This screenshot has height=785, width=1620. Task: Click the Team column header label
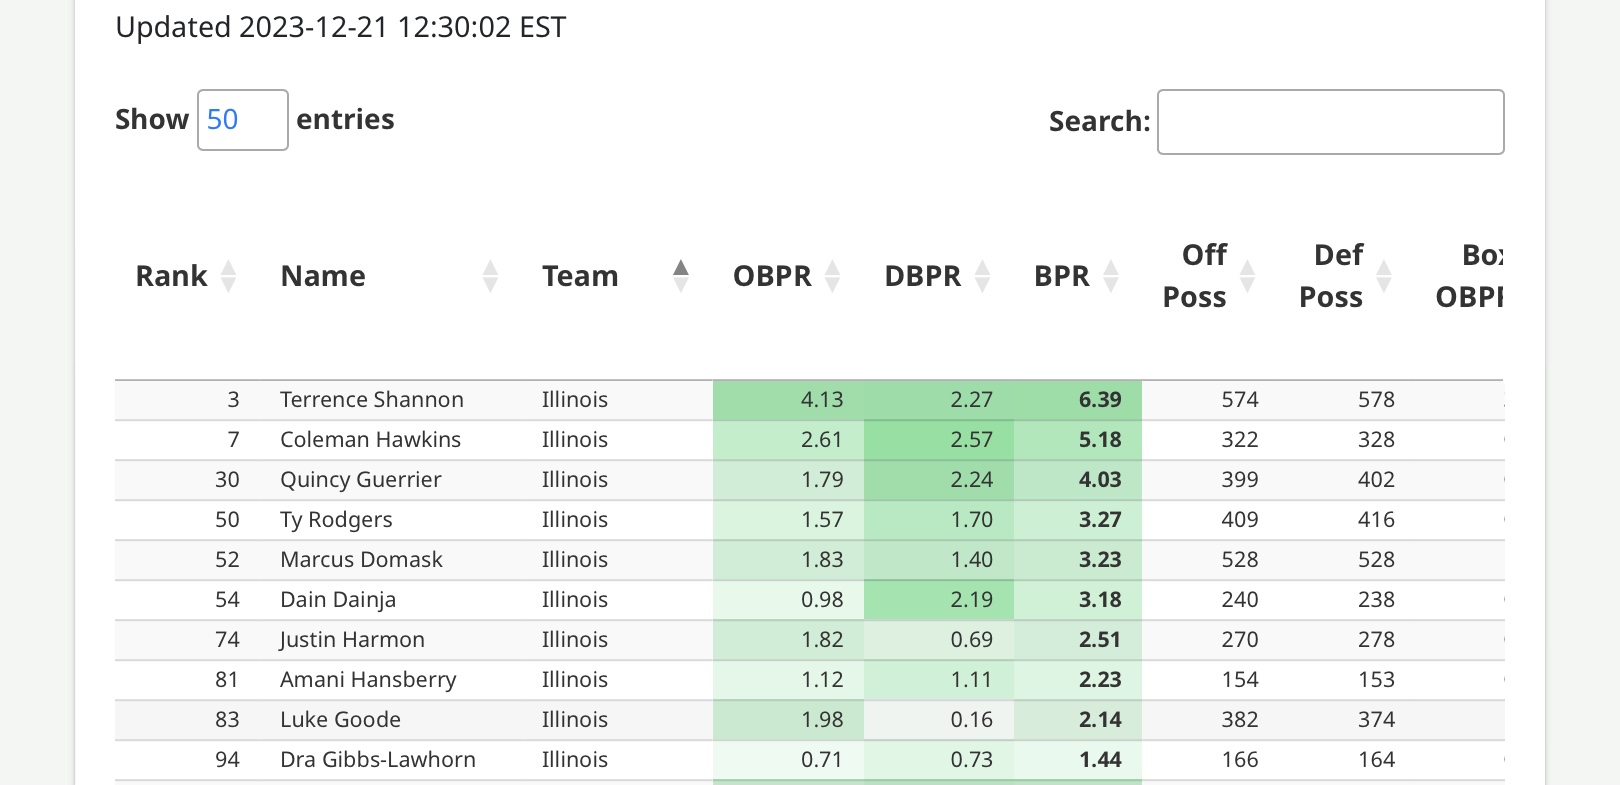580,276
